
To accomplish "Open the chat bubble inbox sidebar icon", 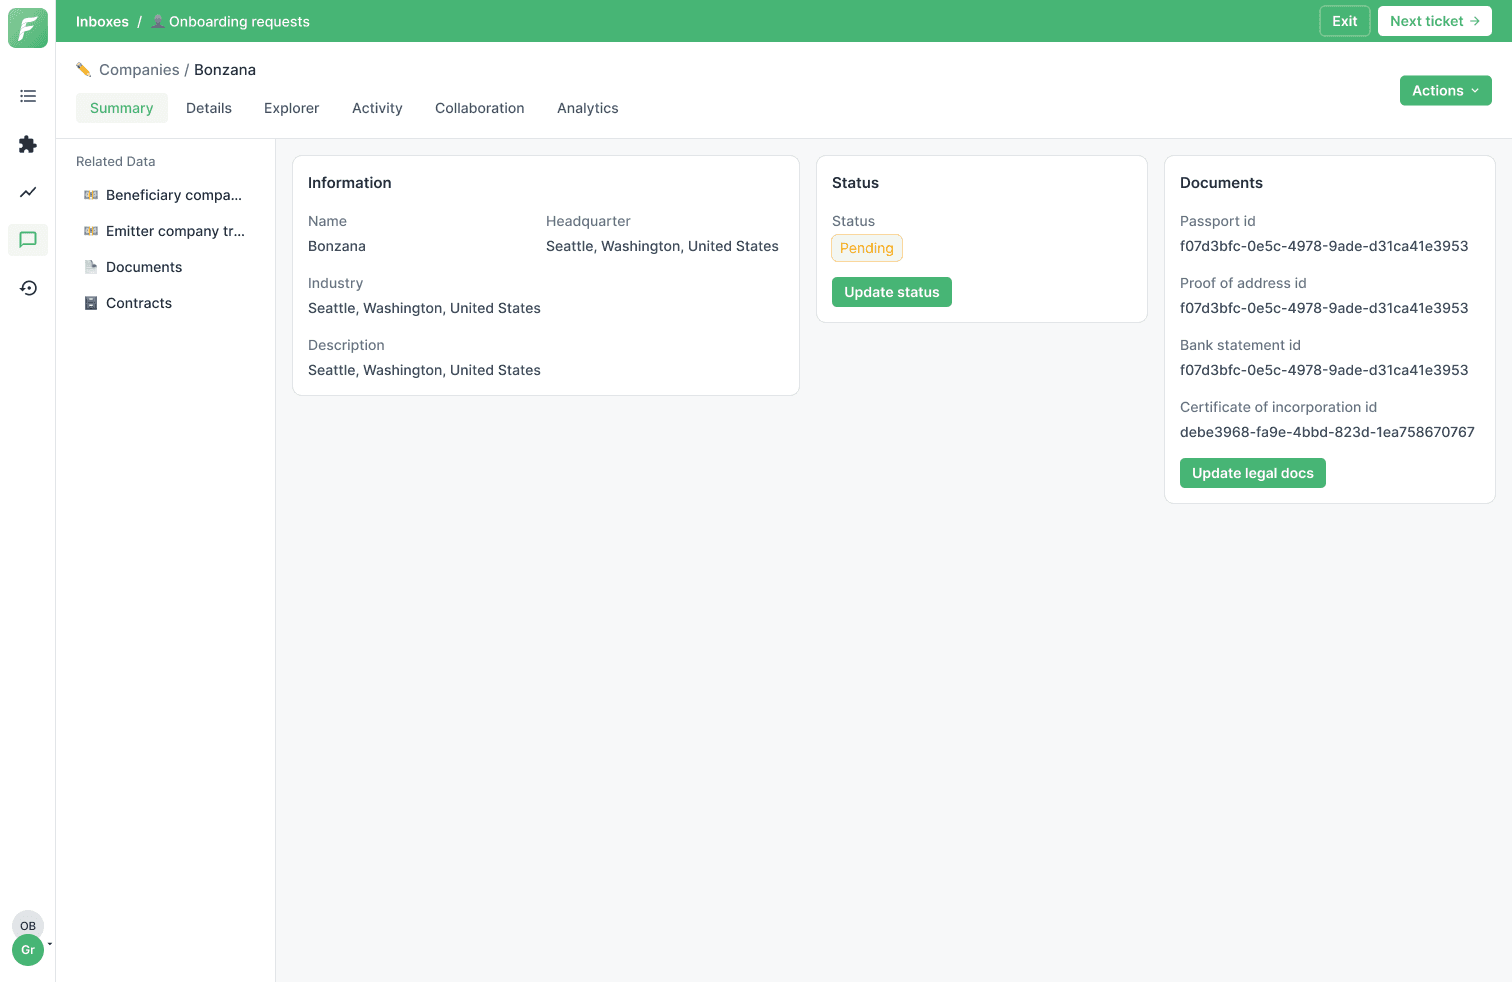I will 28,240.
